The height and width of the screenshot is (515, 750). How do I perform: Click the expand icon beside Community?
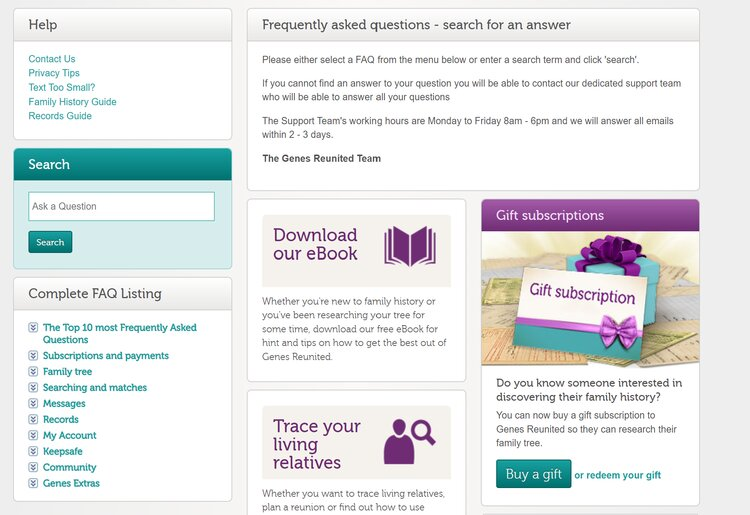tap(34, 468)
